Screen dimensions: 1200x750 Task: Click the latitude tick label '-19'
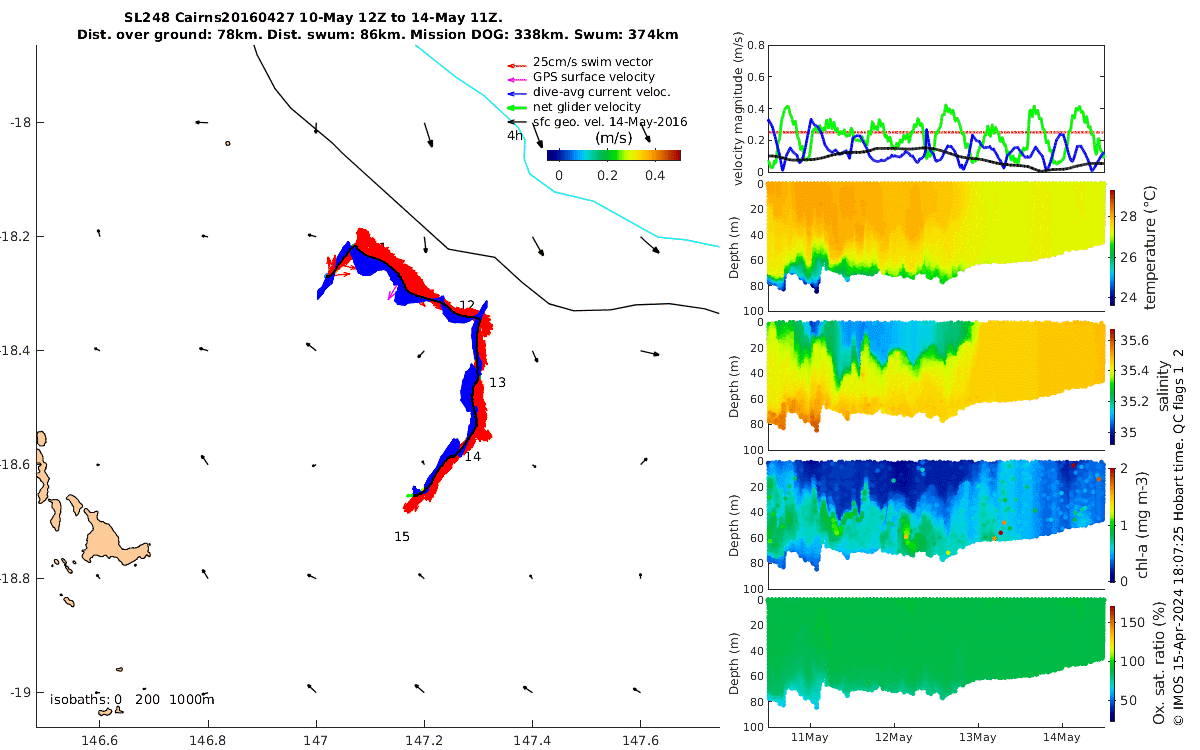pos(21,692)
